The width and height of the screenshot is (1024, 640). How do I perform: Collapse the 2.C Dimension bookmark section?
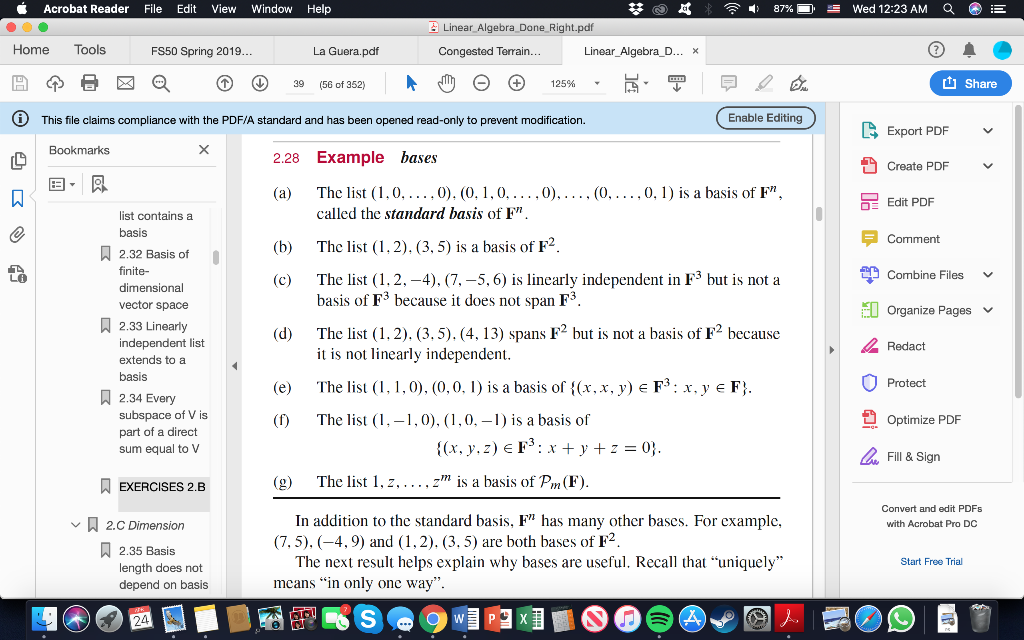(x=75, y=525)
